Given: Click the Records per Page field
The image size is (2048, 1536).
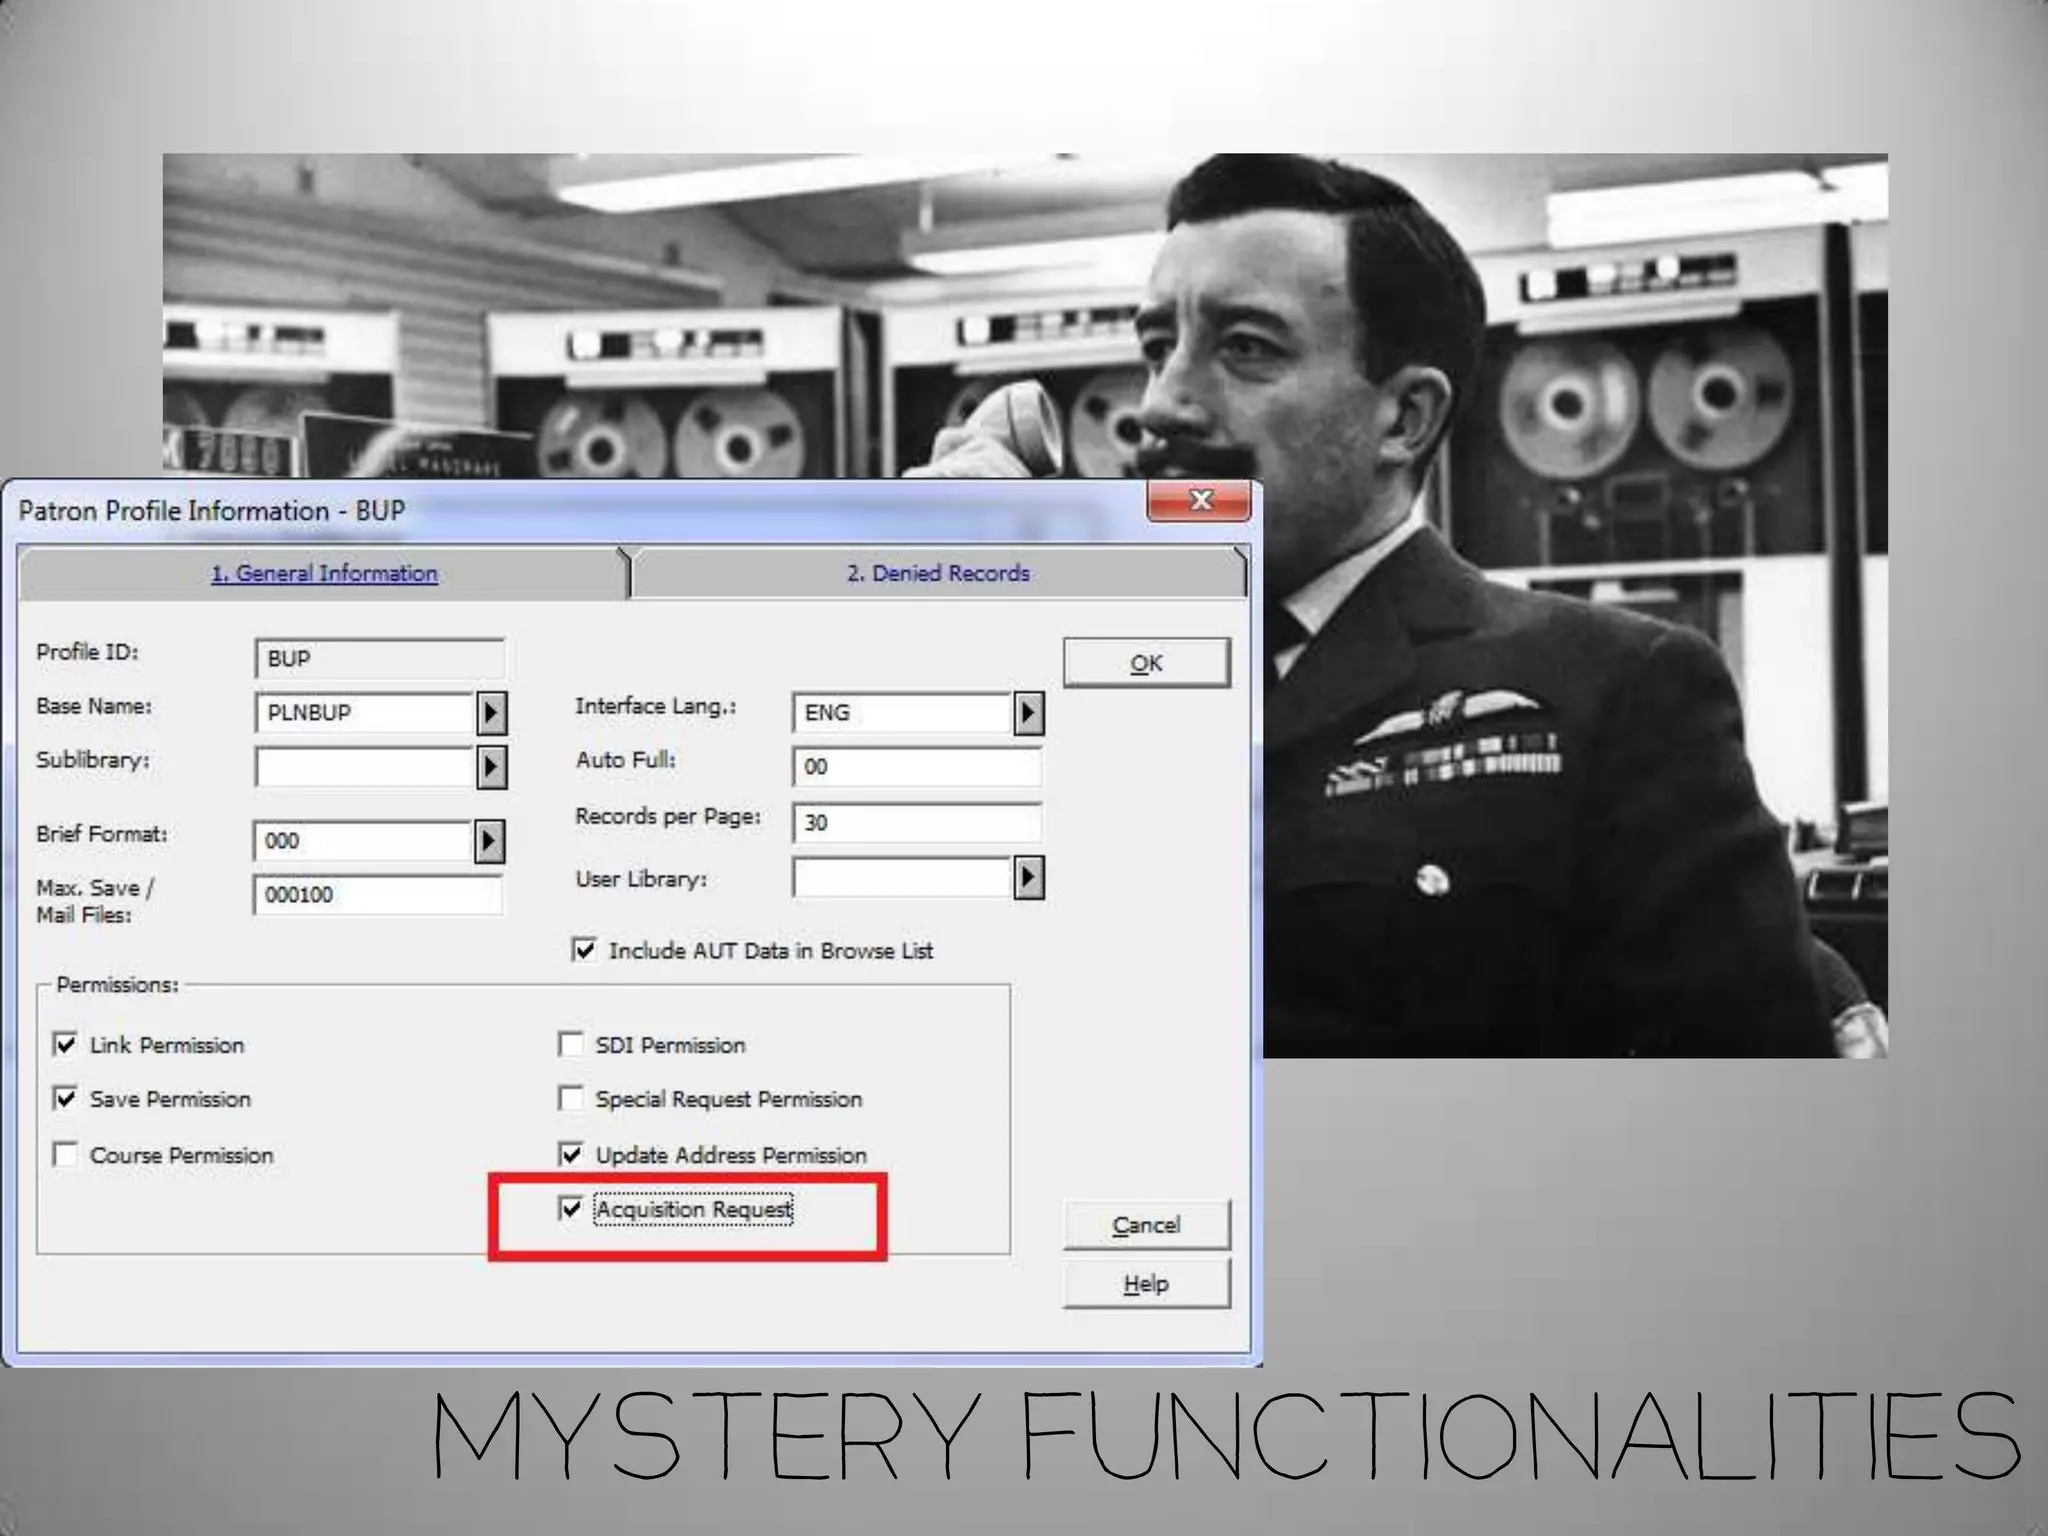Looking at the screenshot, I should click(917, 823).
